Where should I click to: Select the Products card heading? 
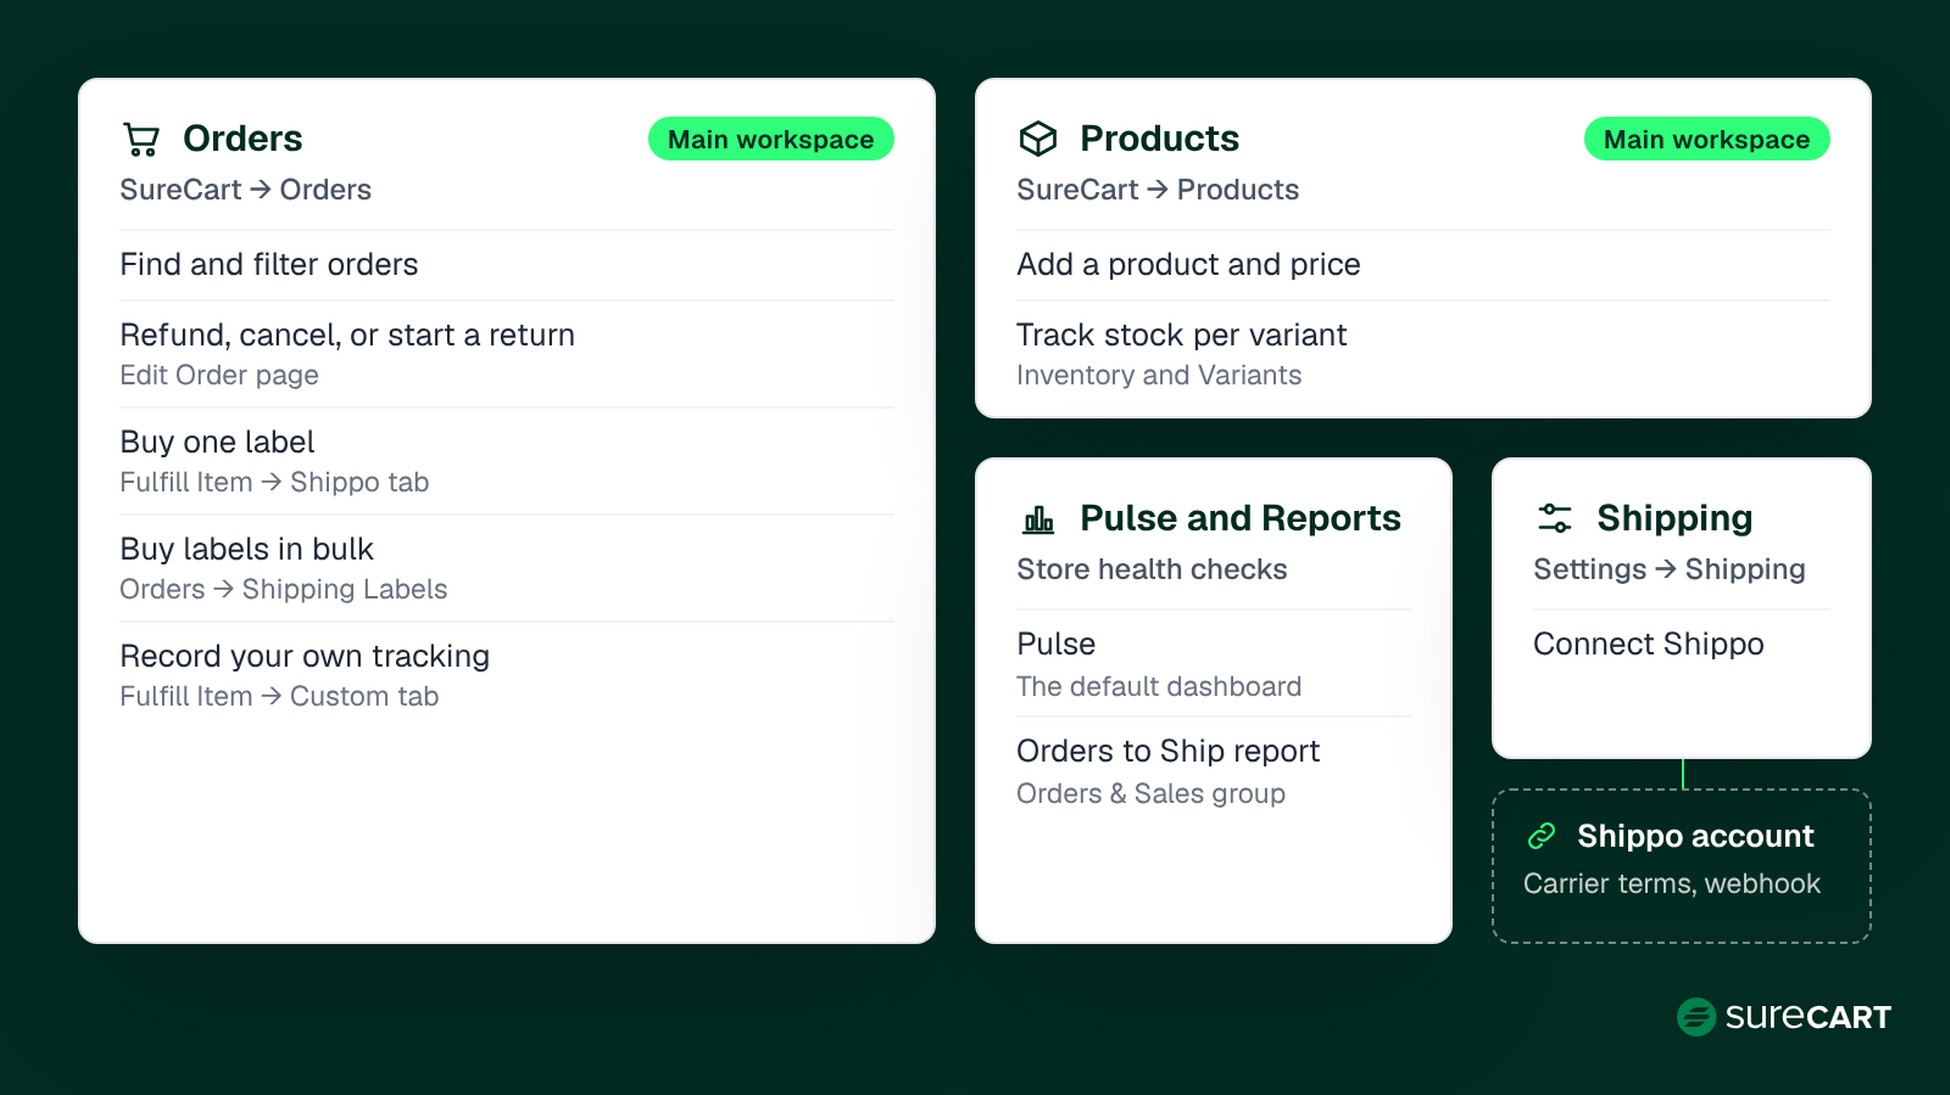coord(1159,138)
